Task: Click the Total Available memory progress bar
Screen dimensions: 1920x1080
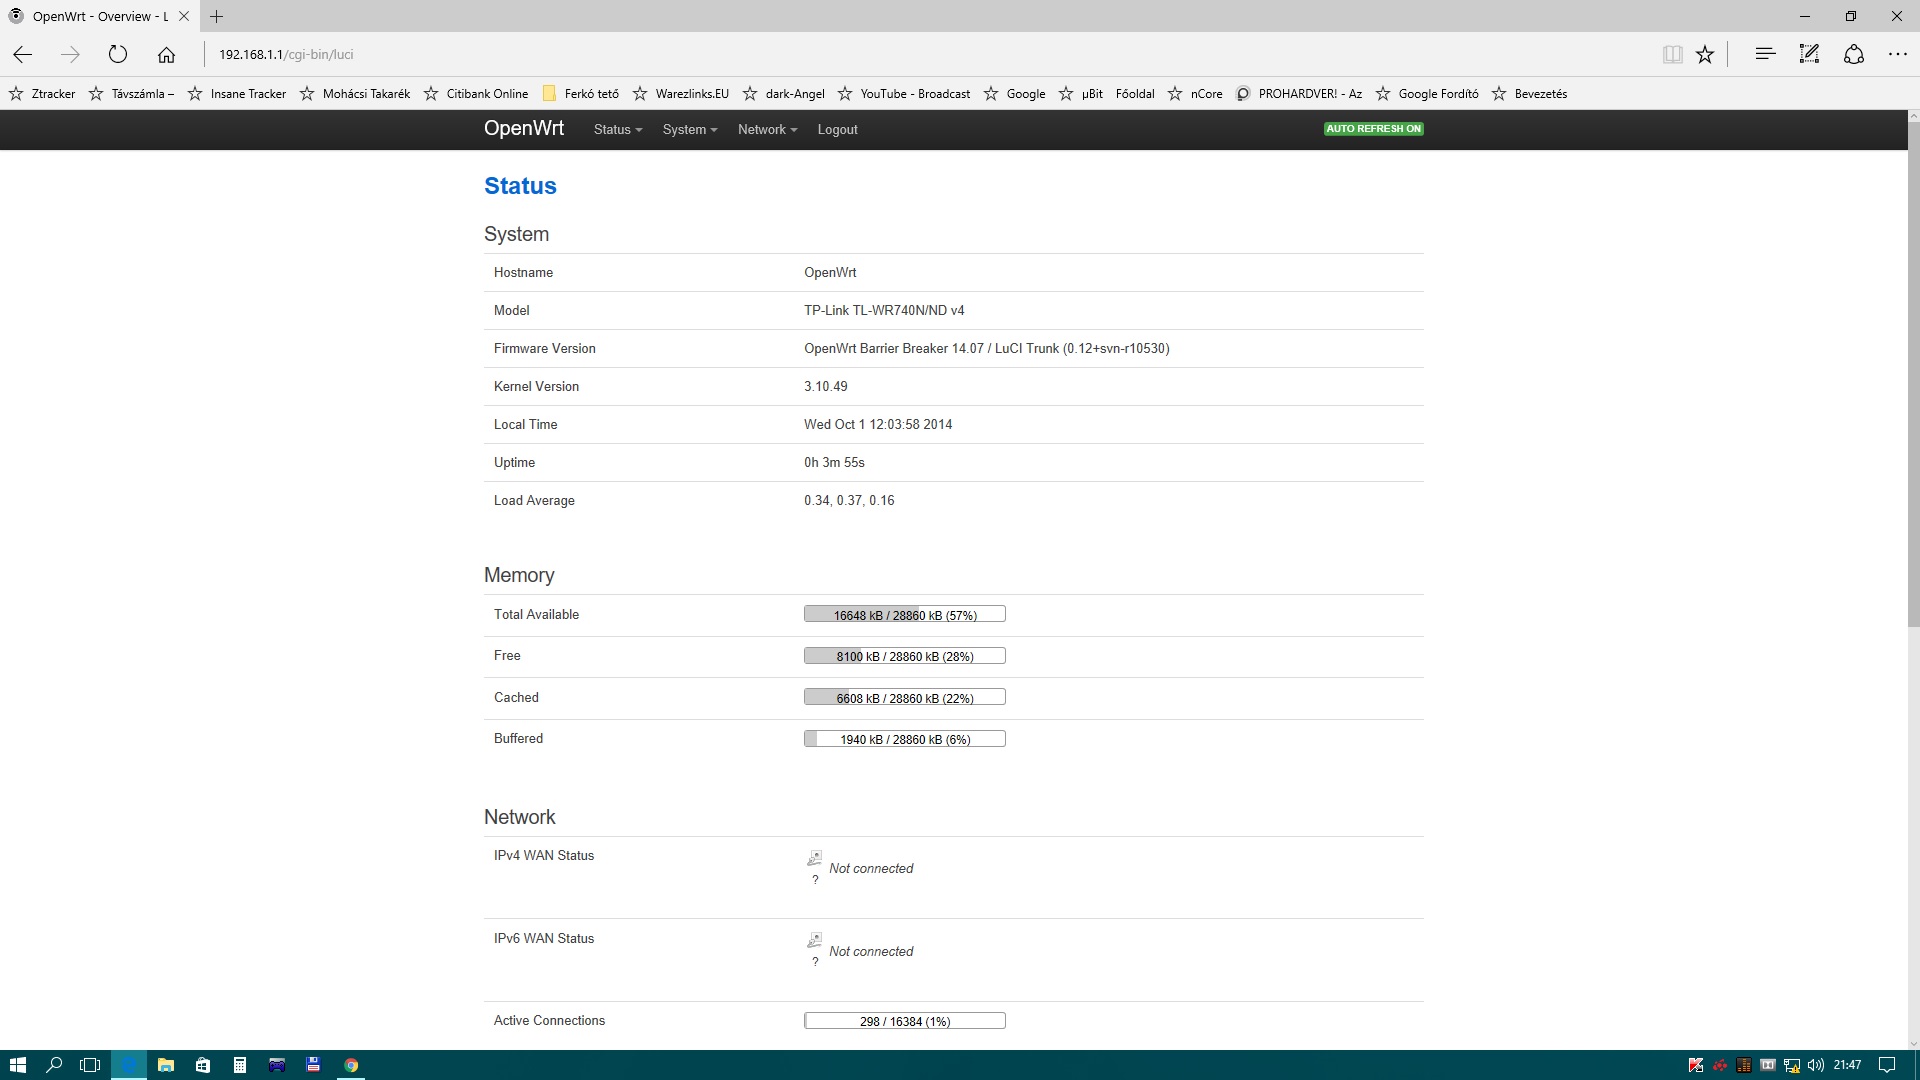Action: (x=904, y=615)
